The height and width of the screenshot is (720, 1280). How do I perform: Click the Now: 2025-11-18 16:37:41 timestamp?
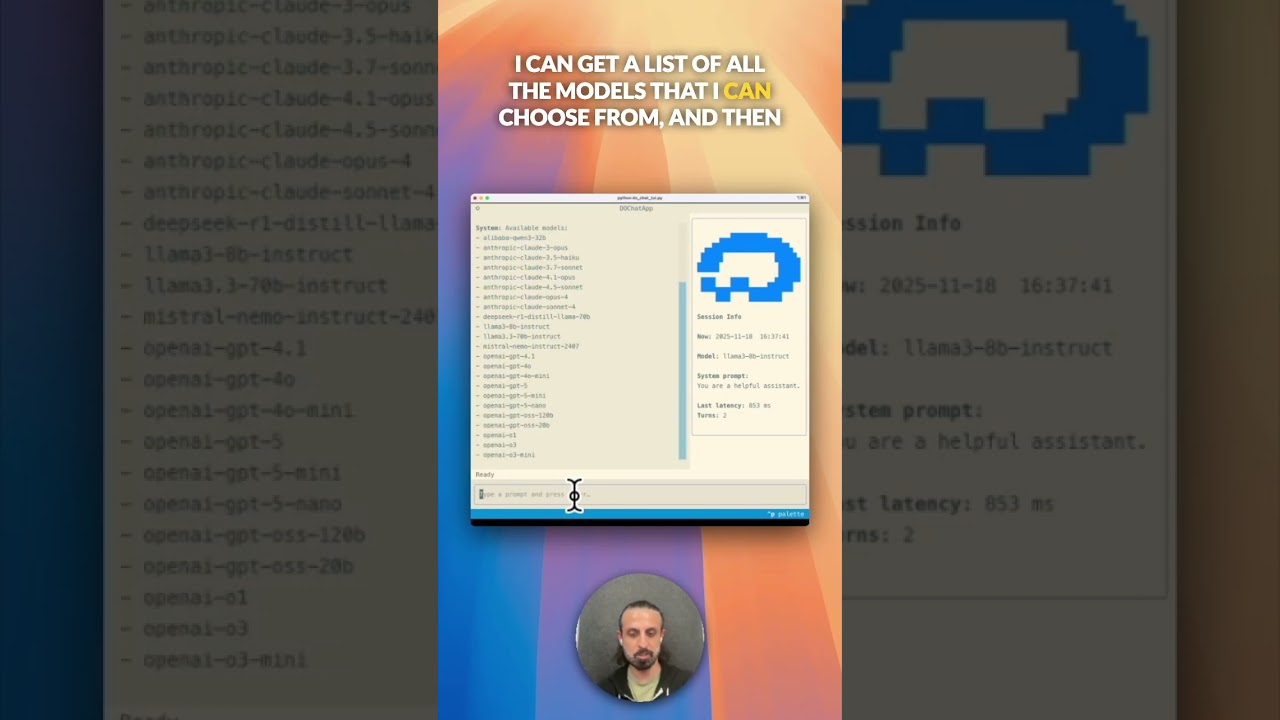point(743,336)
